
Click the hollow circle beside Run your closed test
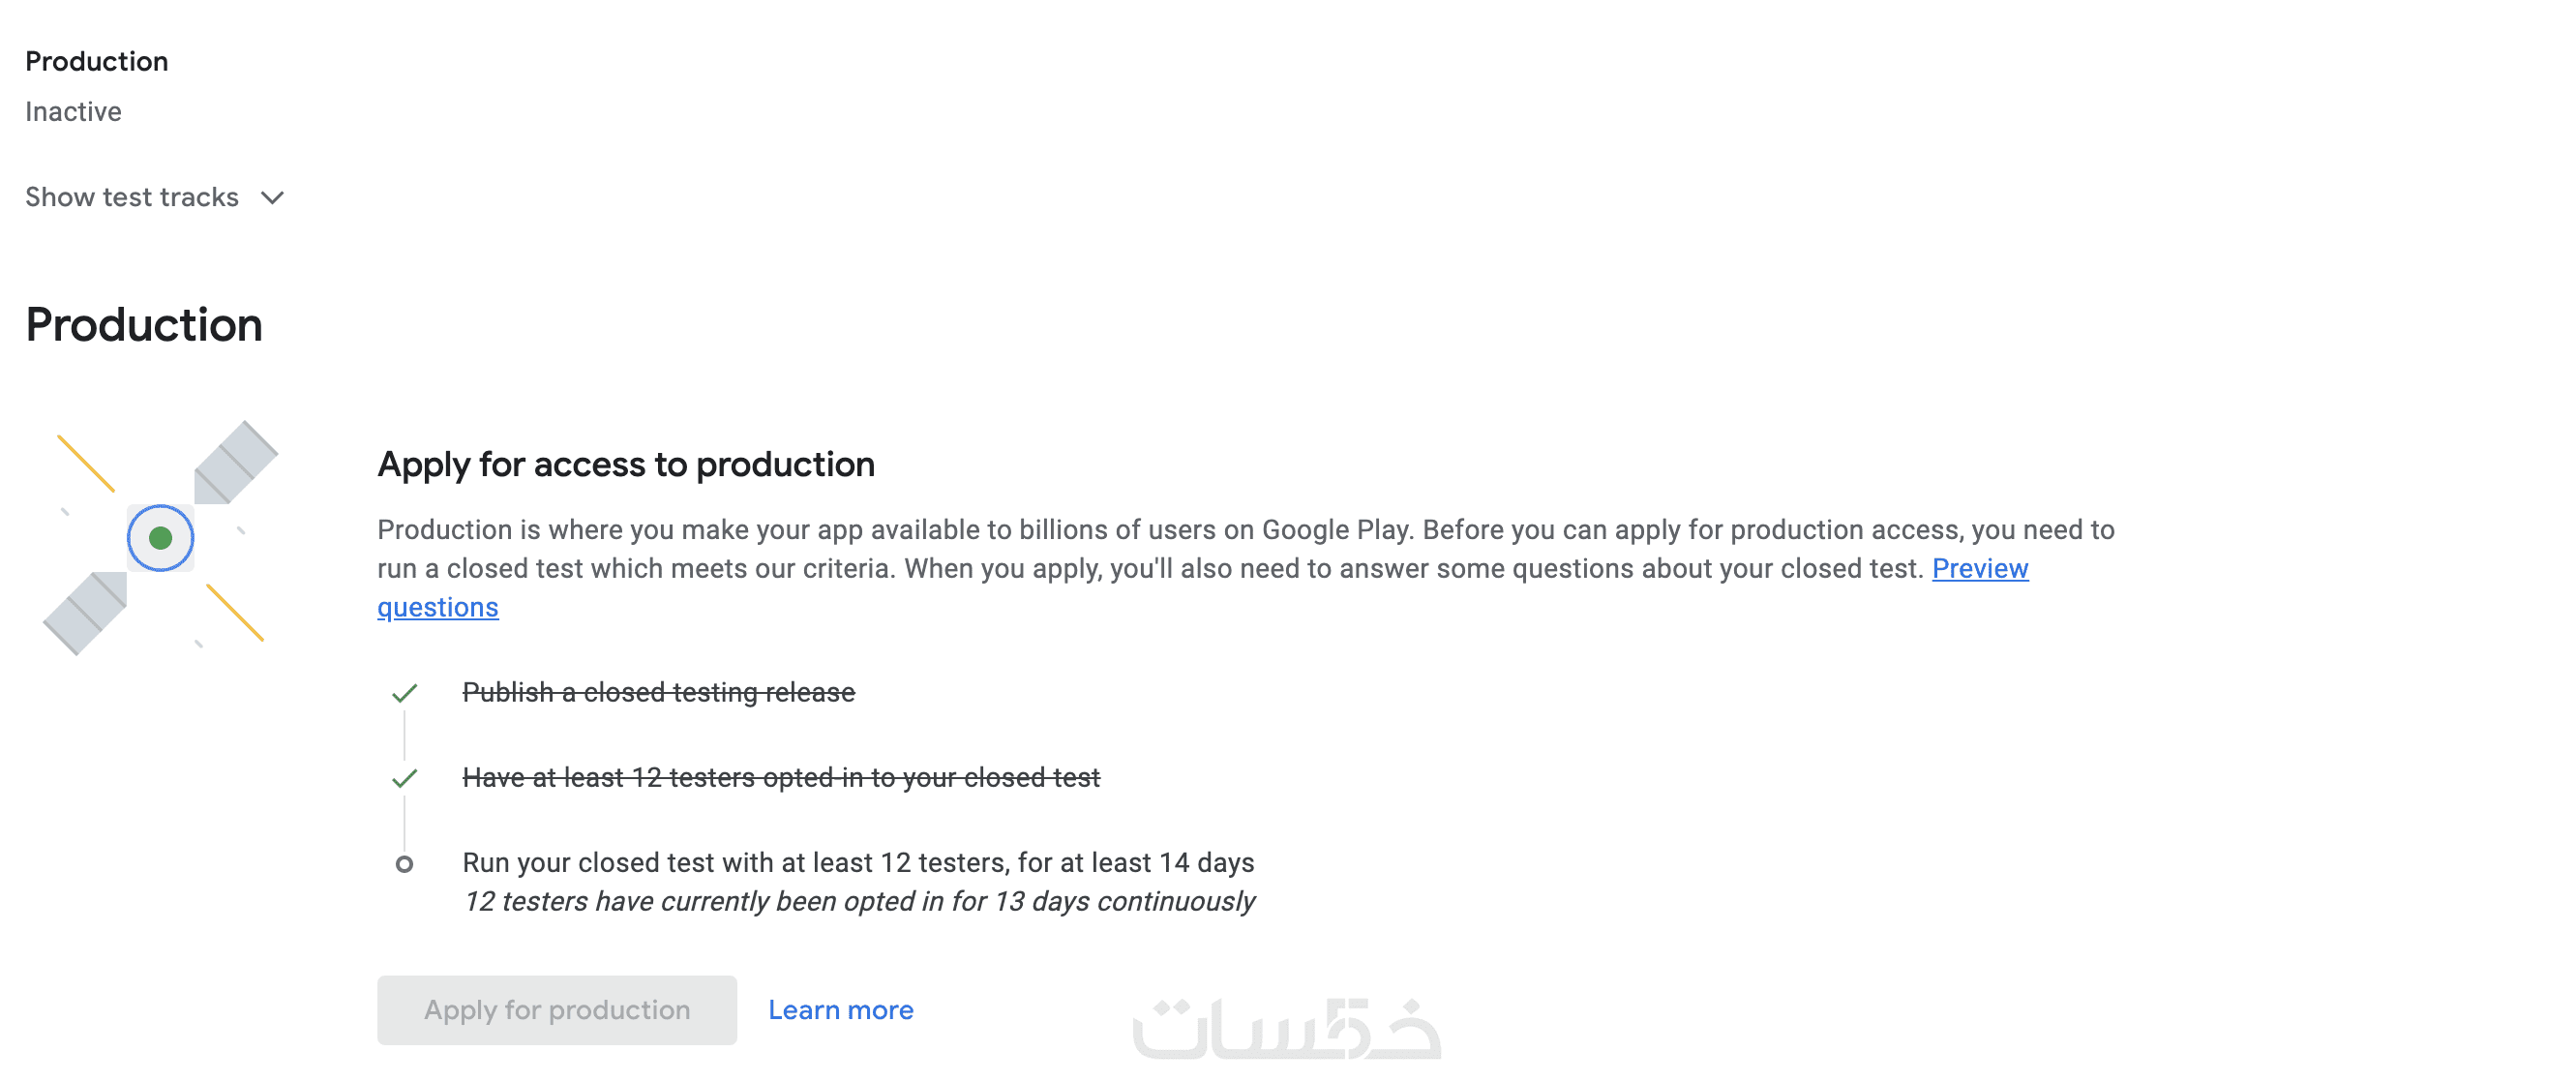(404, 864)
